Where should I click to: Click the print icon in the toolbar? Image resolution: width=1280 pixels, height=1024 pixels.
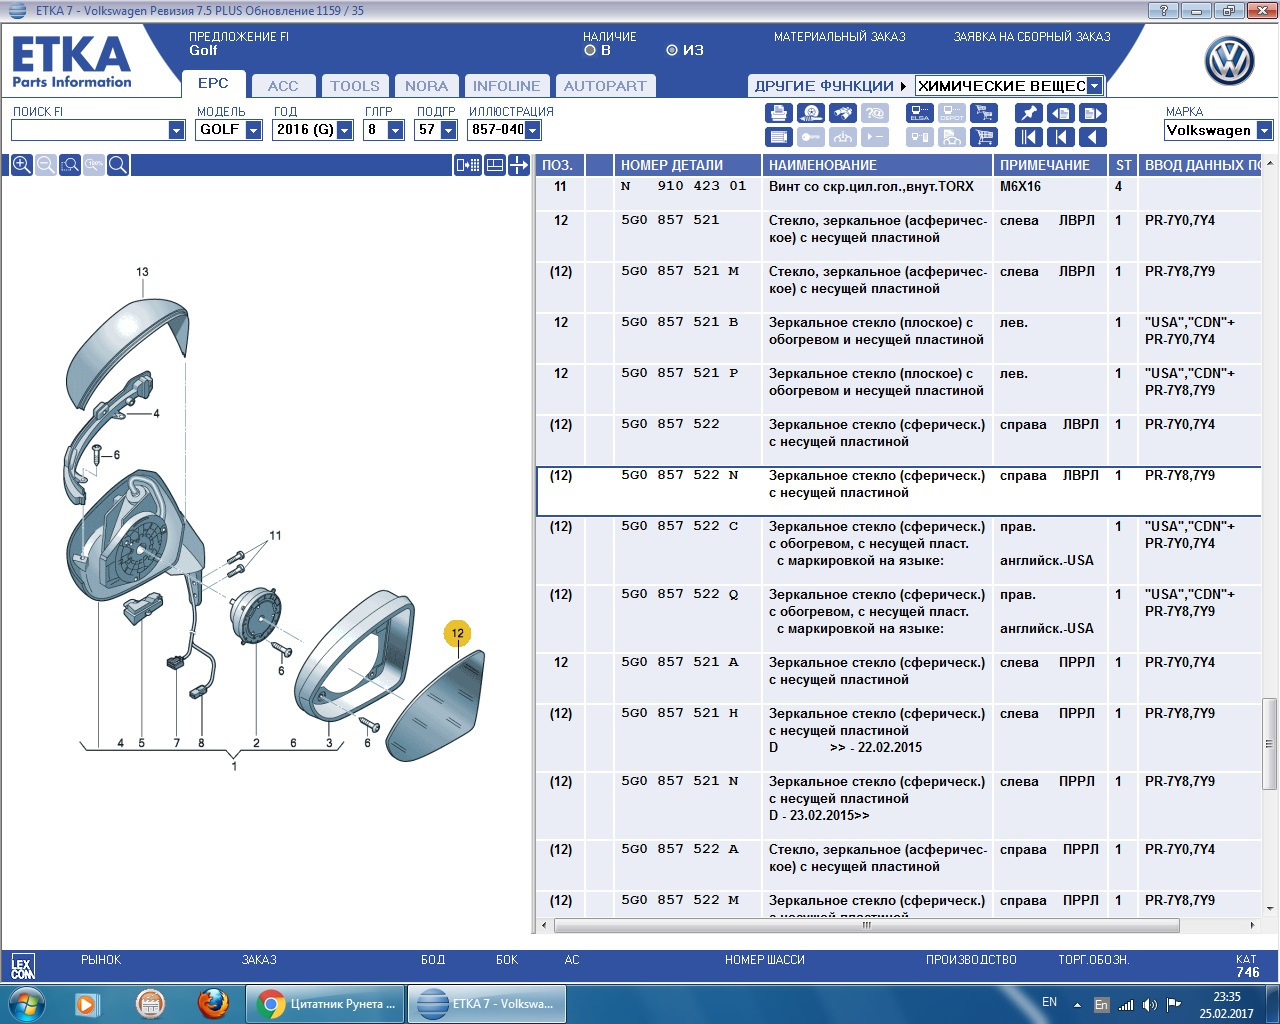click(x=779, y=113)
